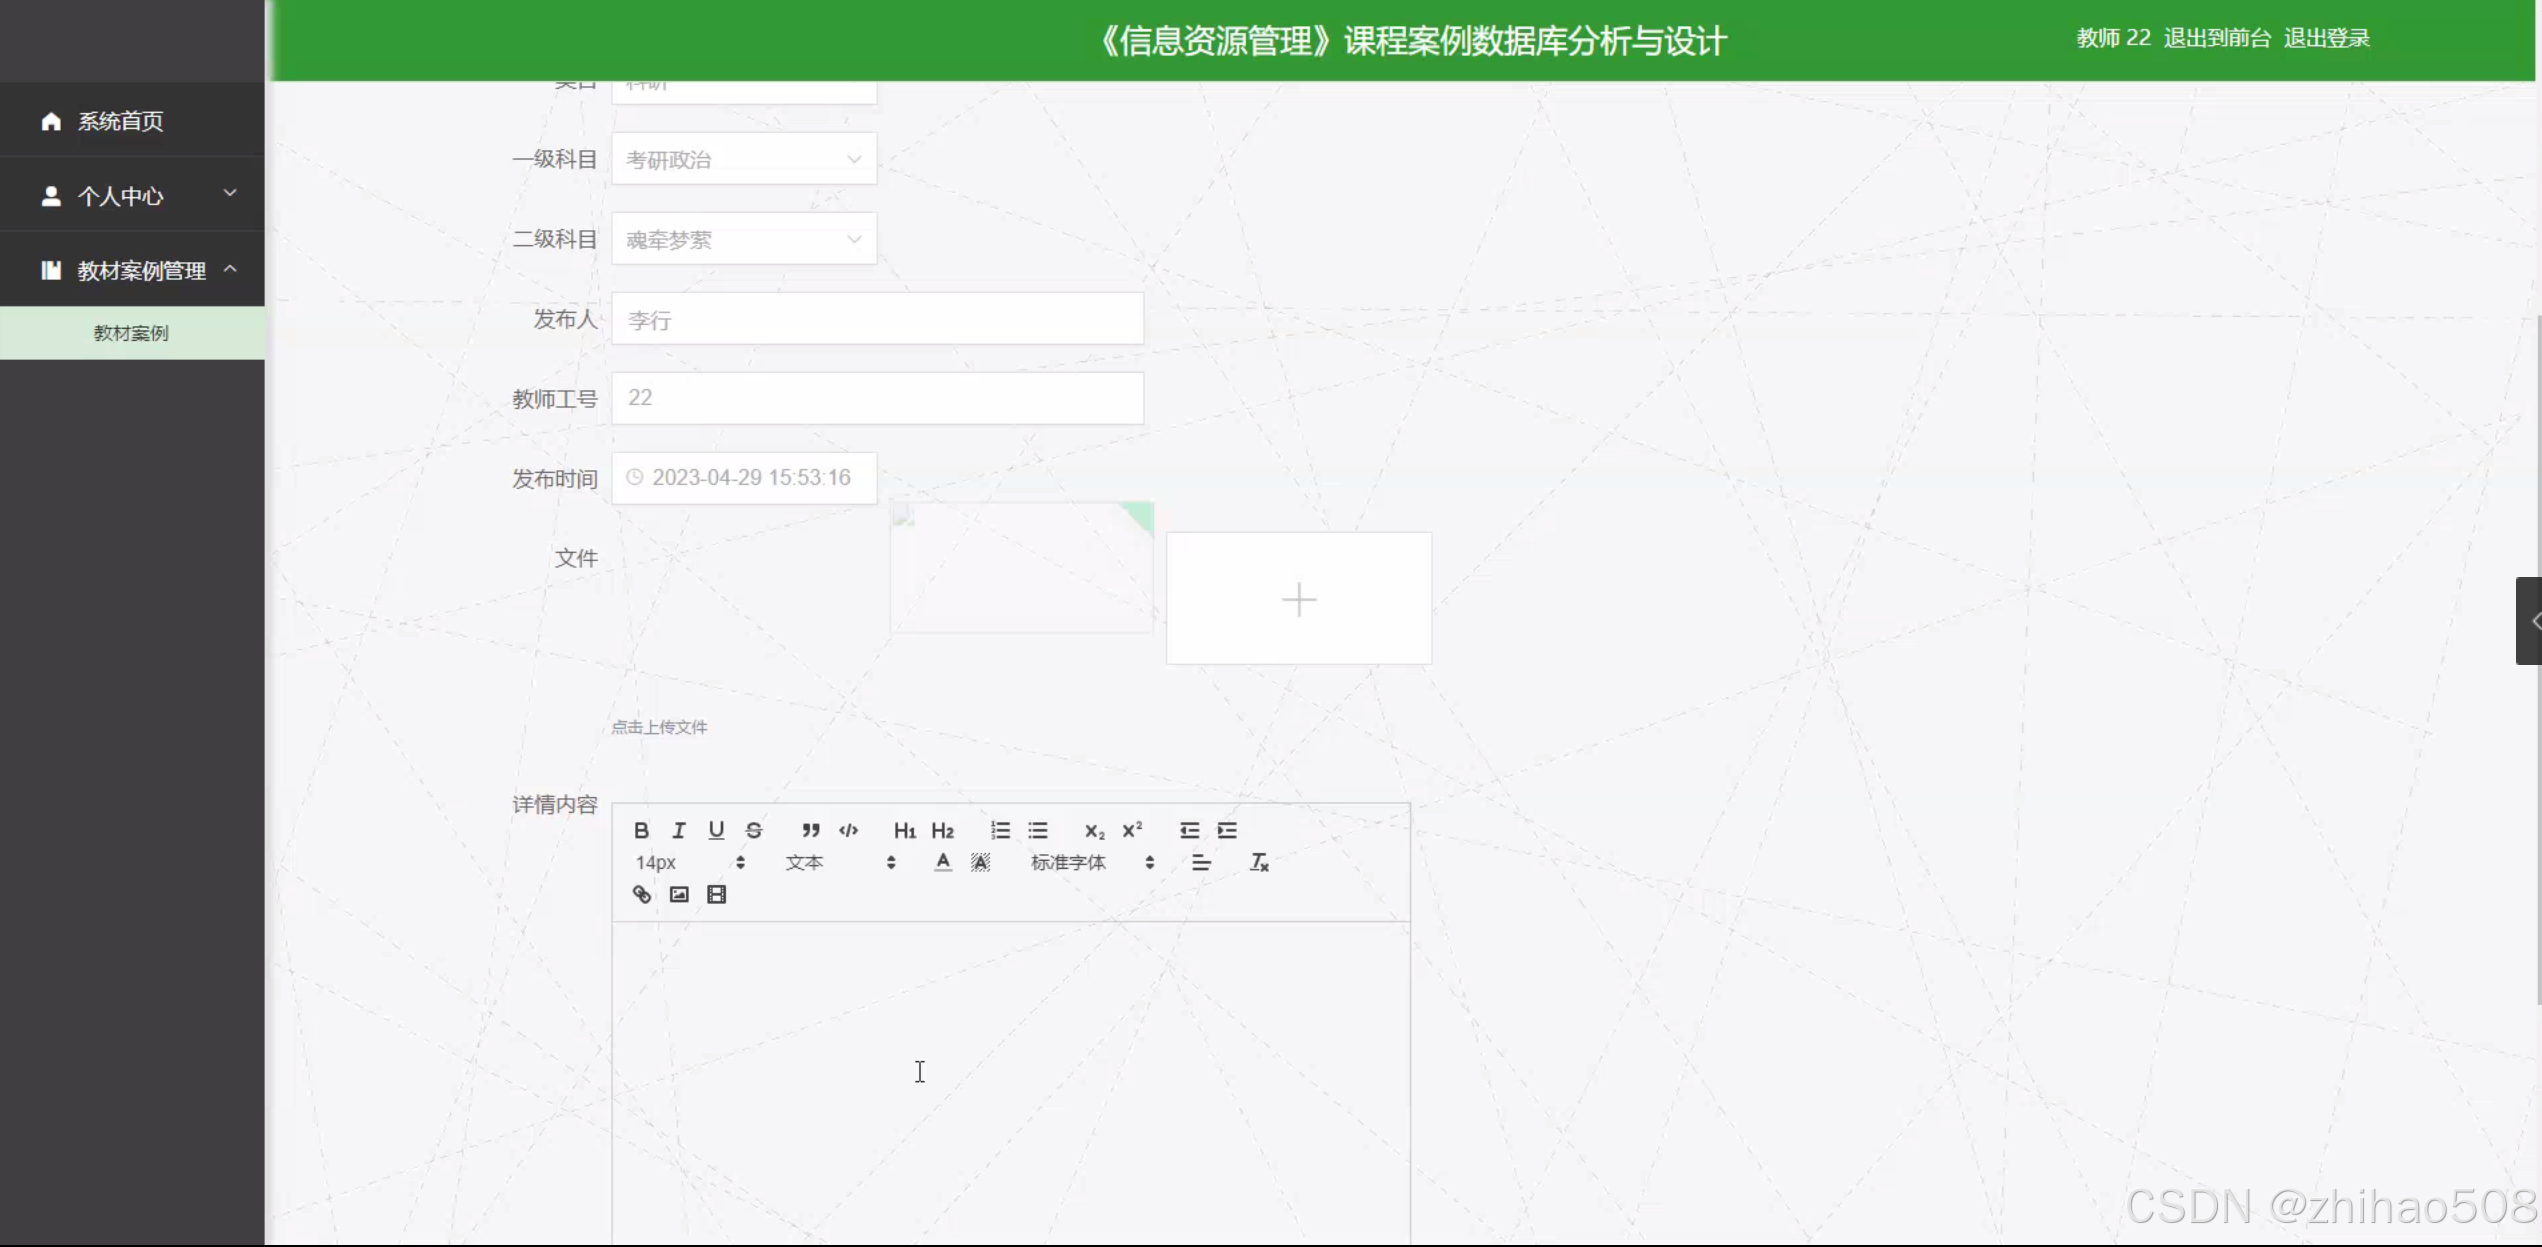Open the 二级科目 dropdown showing 魂牵梦萦
The width and height of the screenshot is (2542, 1247).
coord(744,239)
